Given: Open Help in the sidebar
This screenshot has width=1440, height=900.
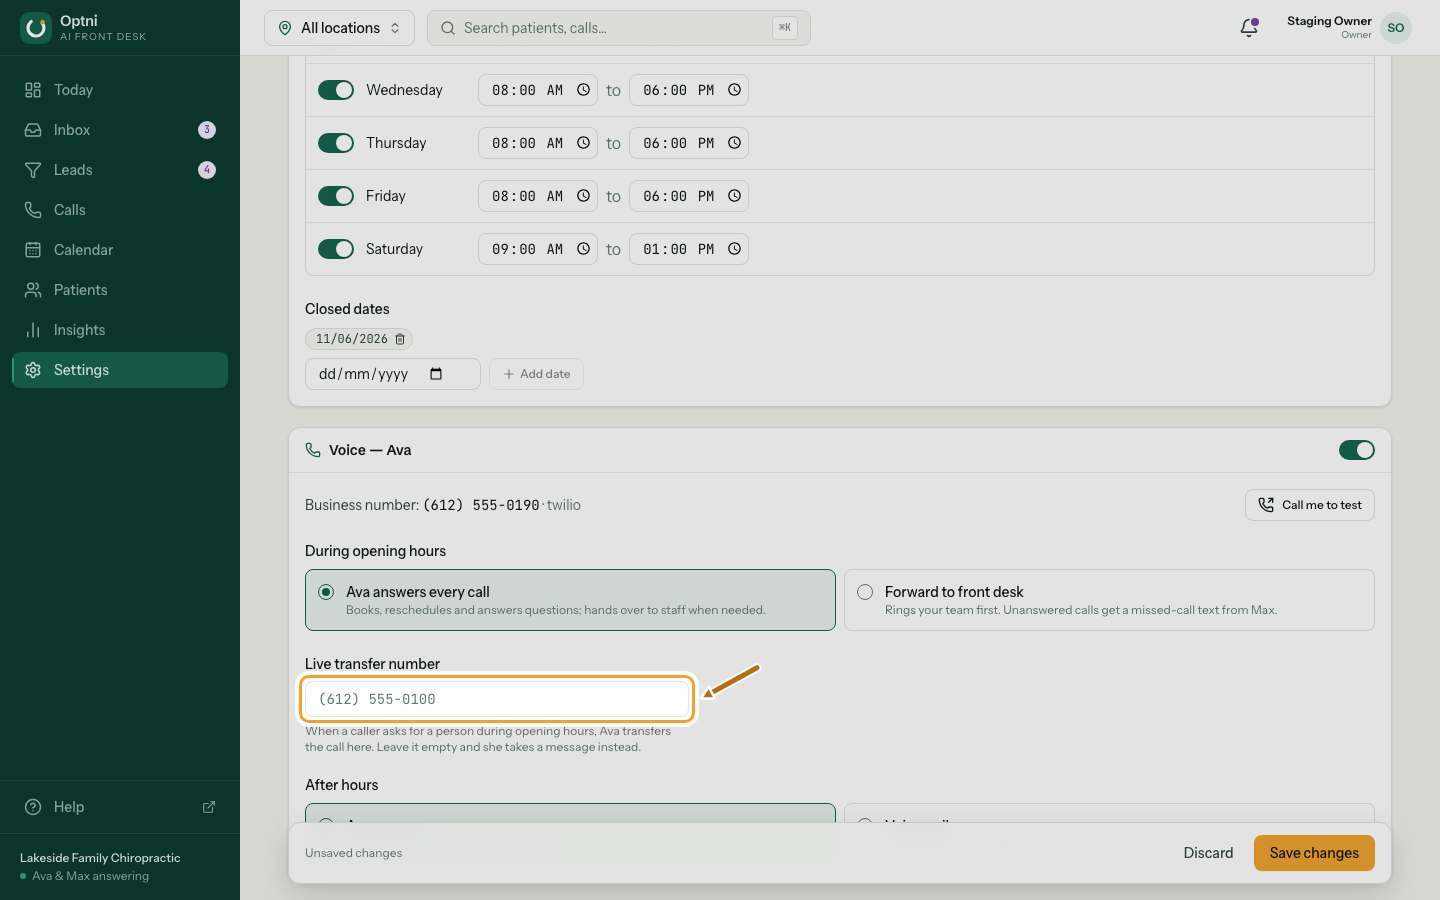Looking at the screenshot, I should tap(120, 807).
